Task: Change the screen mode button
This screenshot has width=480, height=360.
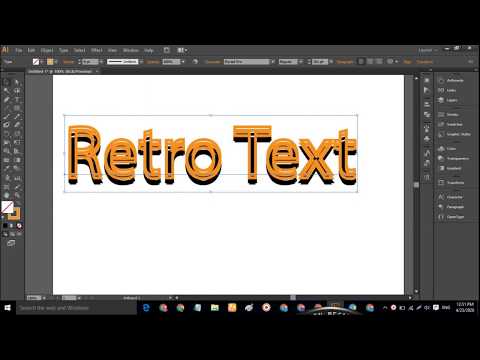Action: click(x=11, y=243)
